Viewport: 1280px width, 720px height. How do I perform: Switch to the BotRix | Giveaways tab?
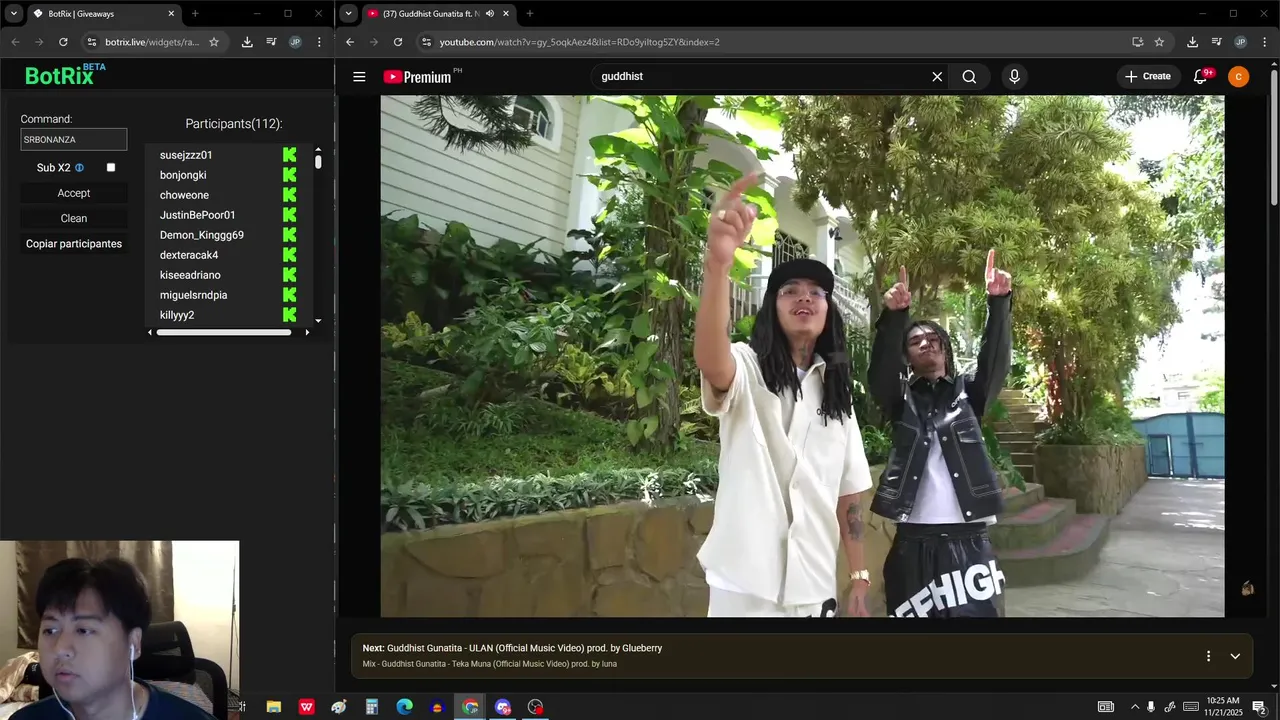[104, 14]
